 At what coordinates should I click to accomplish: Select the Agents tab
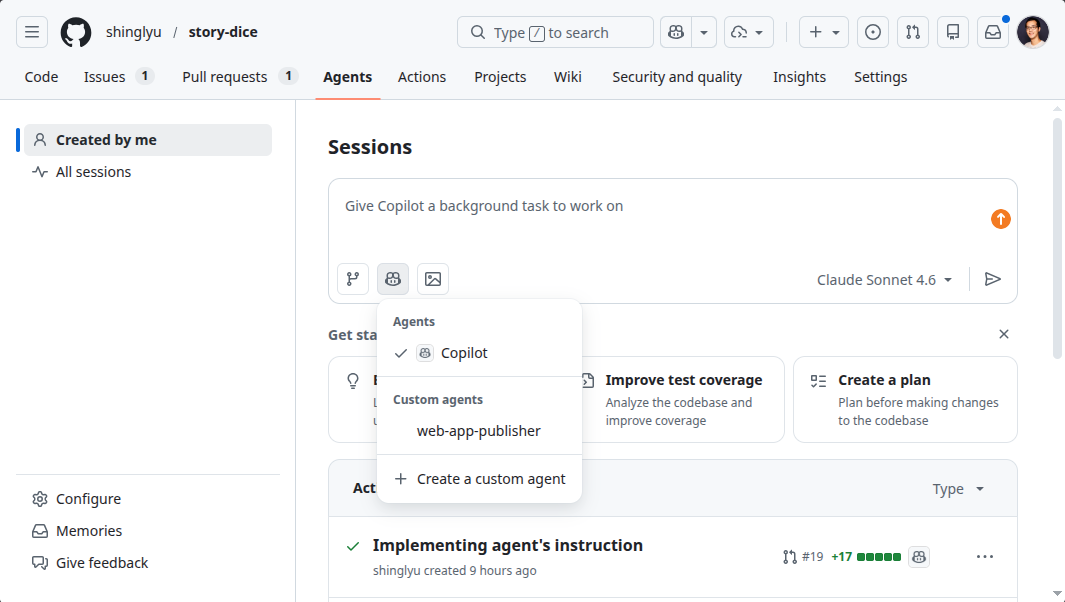[347, 77]
